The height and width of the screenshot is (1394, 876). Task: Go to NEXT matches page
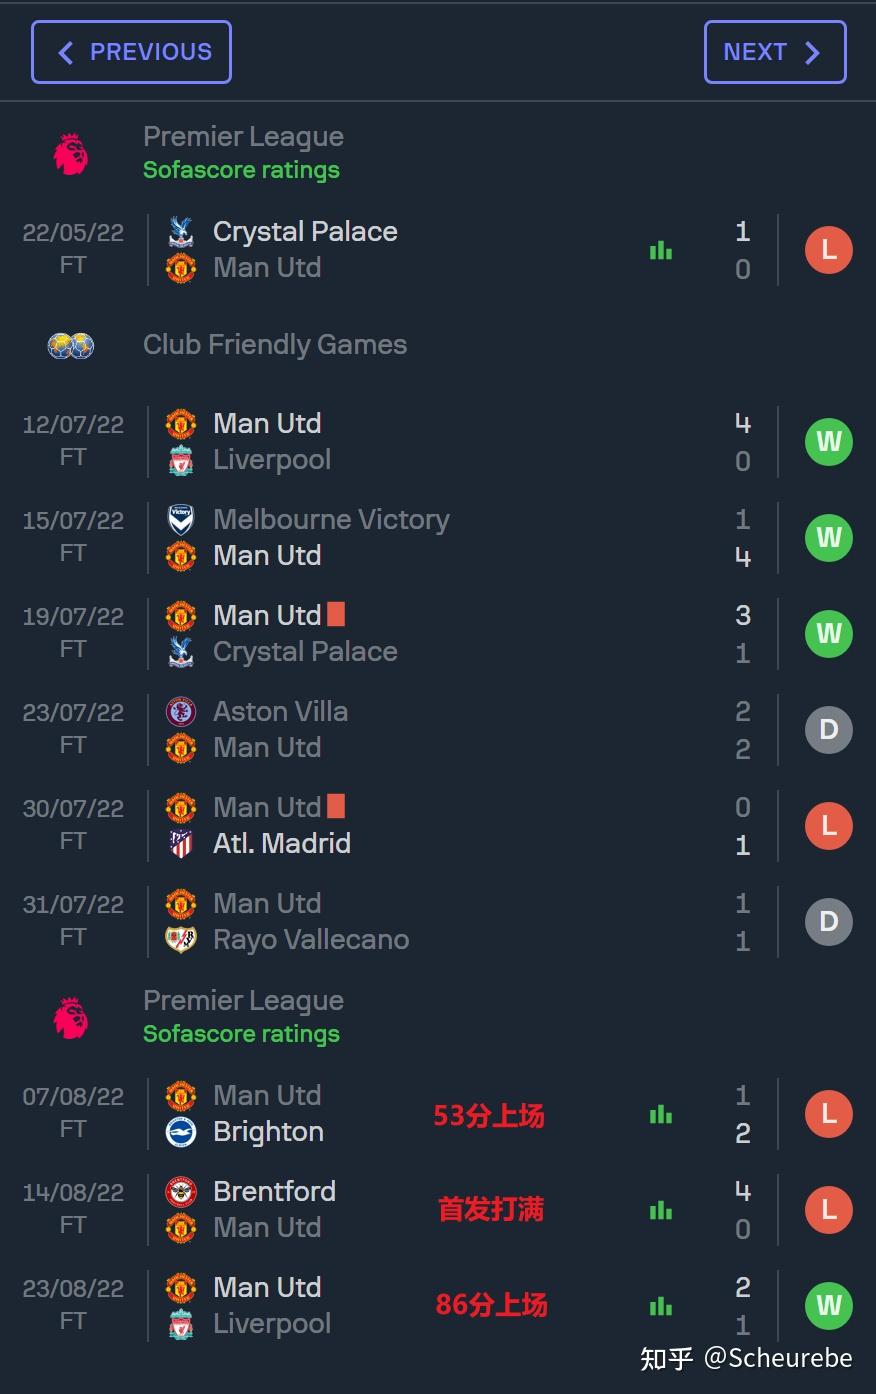pyautogui.click(x=775, y=52)
